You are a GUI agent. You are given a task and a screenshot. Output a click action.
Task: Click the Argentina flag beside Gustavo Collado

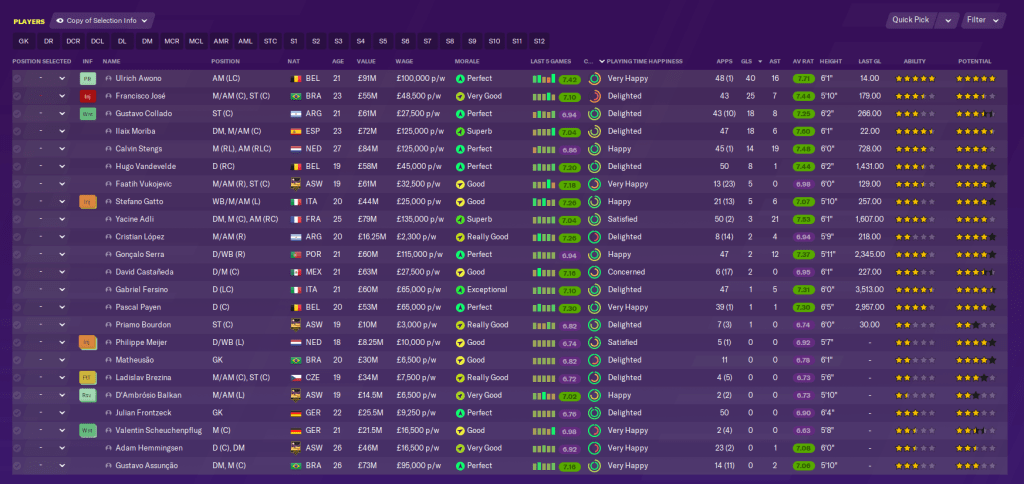coord(294,114)
